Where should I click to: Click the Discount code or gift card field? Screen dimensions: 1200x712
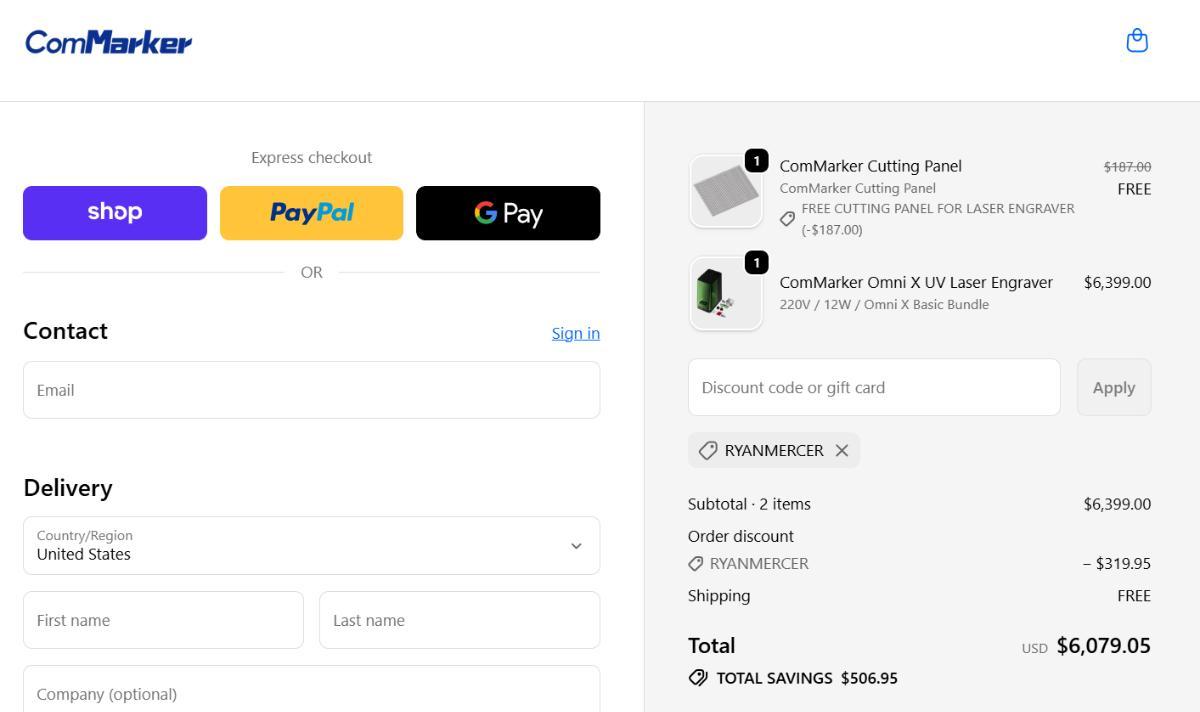[x=874, y=387]
